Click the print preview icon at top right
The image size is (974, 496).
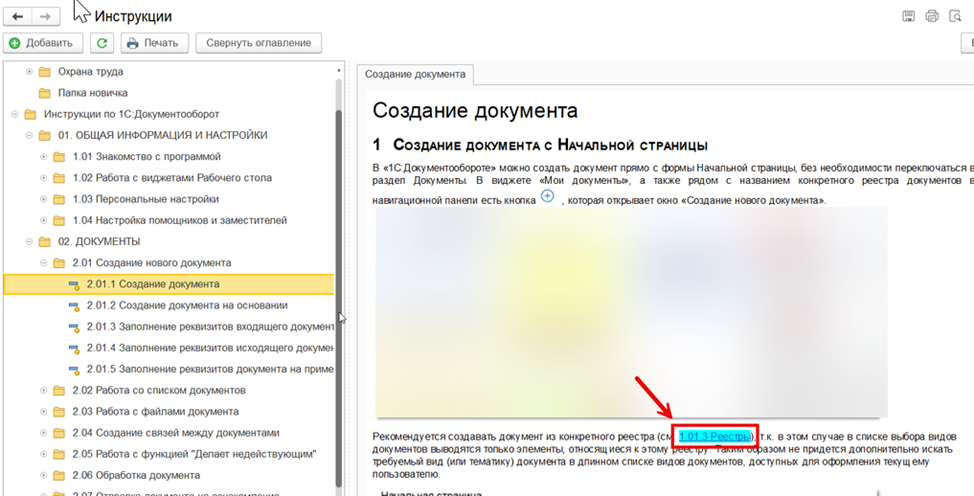(955, 17)
